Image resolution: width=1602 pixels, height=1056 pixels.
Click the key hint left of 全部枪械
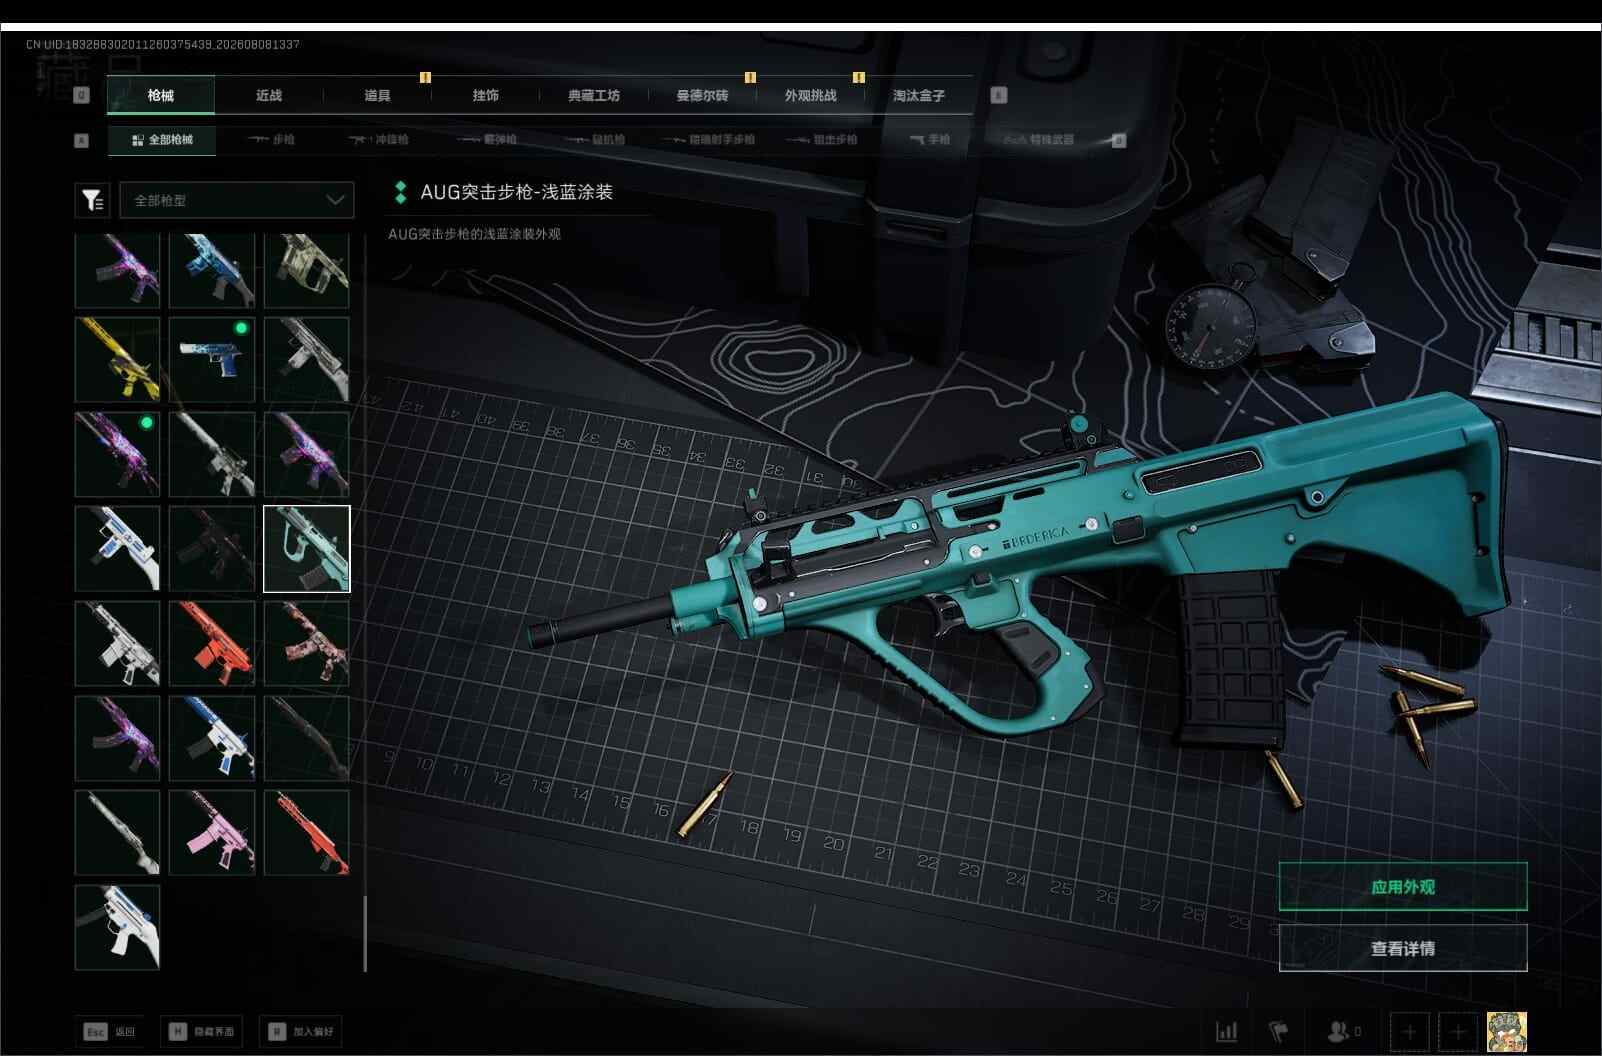82,140
